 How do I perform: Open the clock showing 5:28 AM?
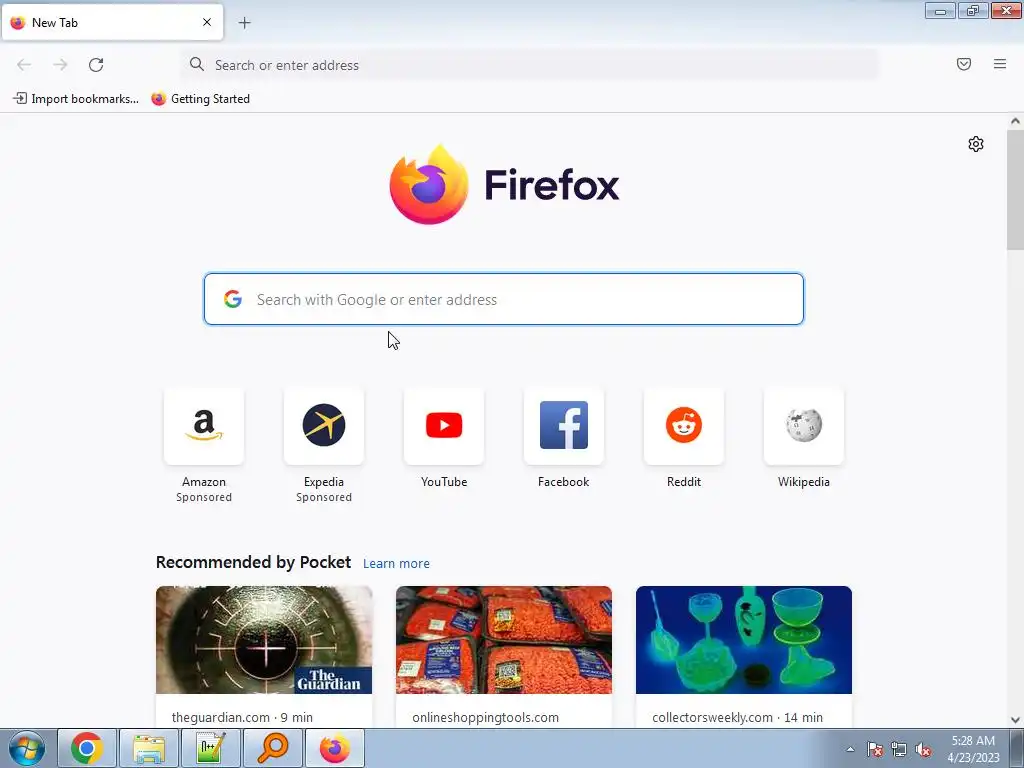click(973, 749)
